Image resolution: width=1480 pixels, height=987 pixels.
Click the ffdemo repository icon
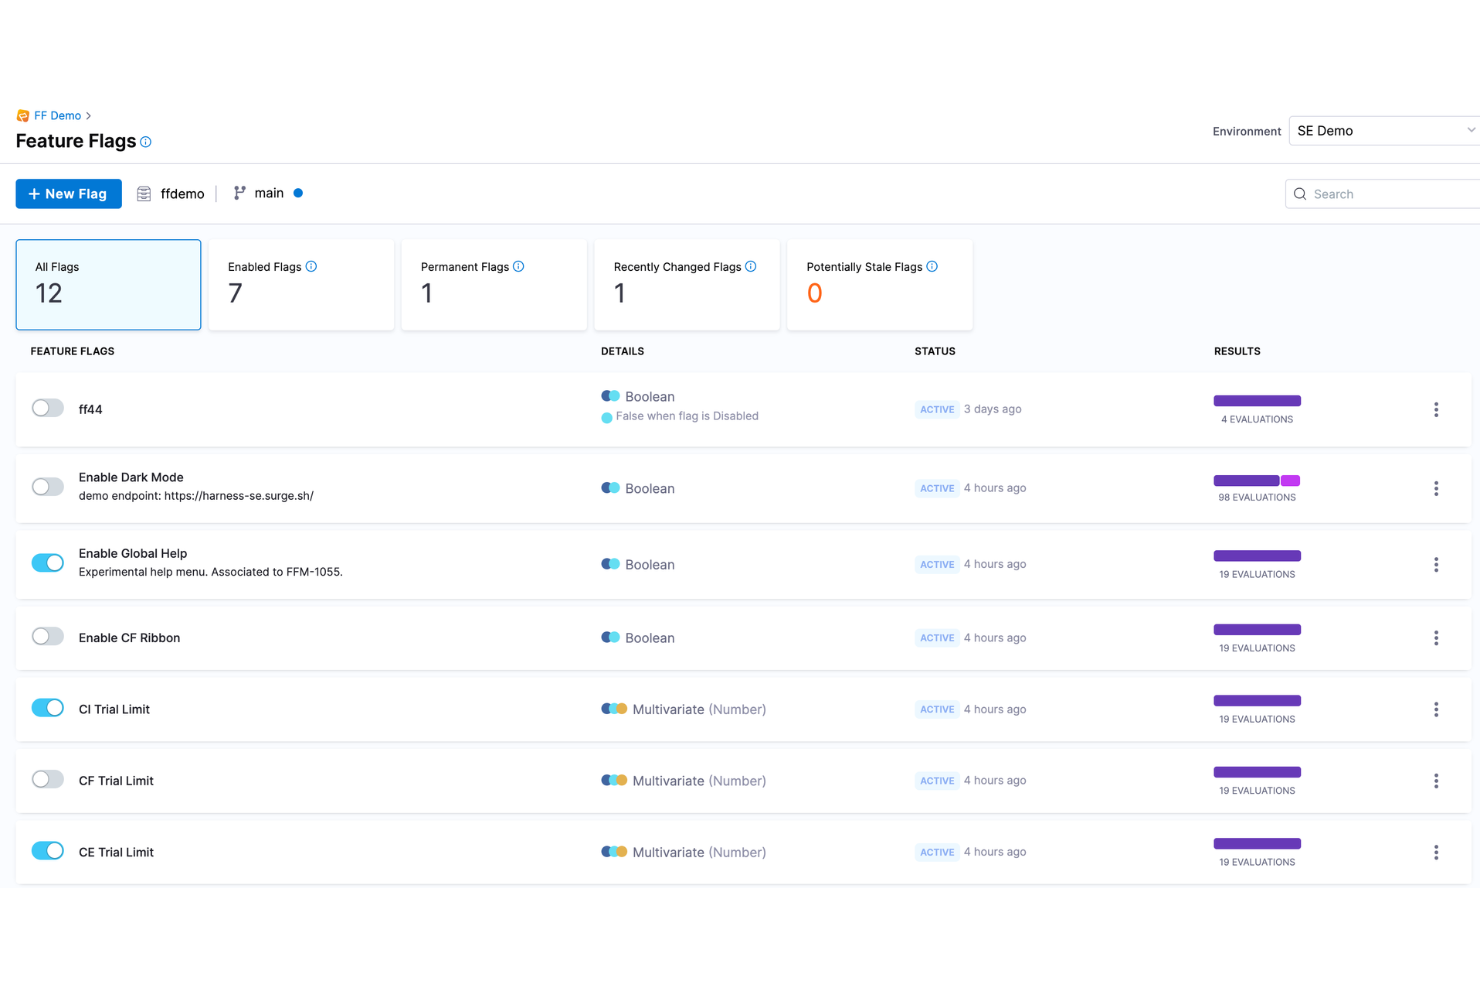point(144,194)
